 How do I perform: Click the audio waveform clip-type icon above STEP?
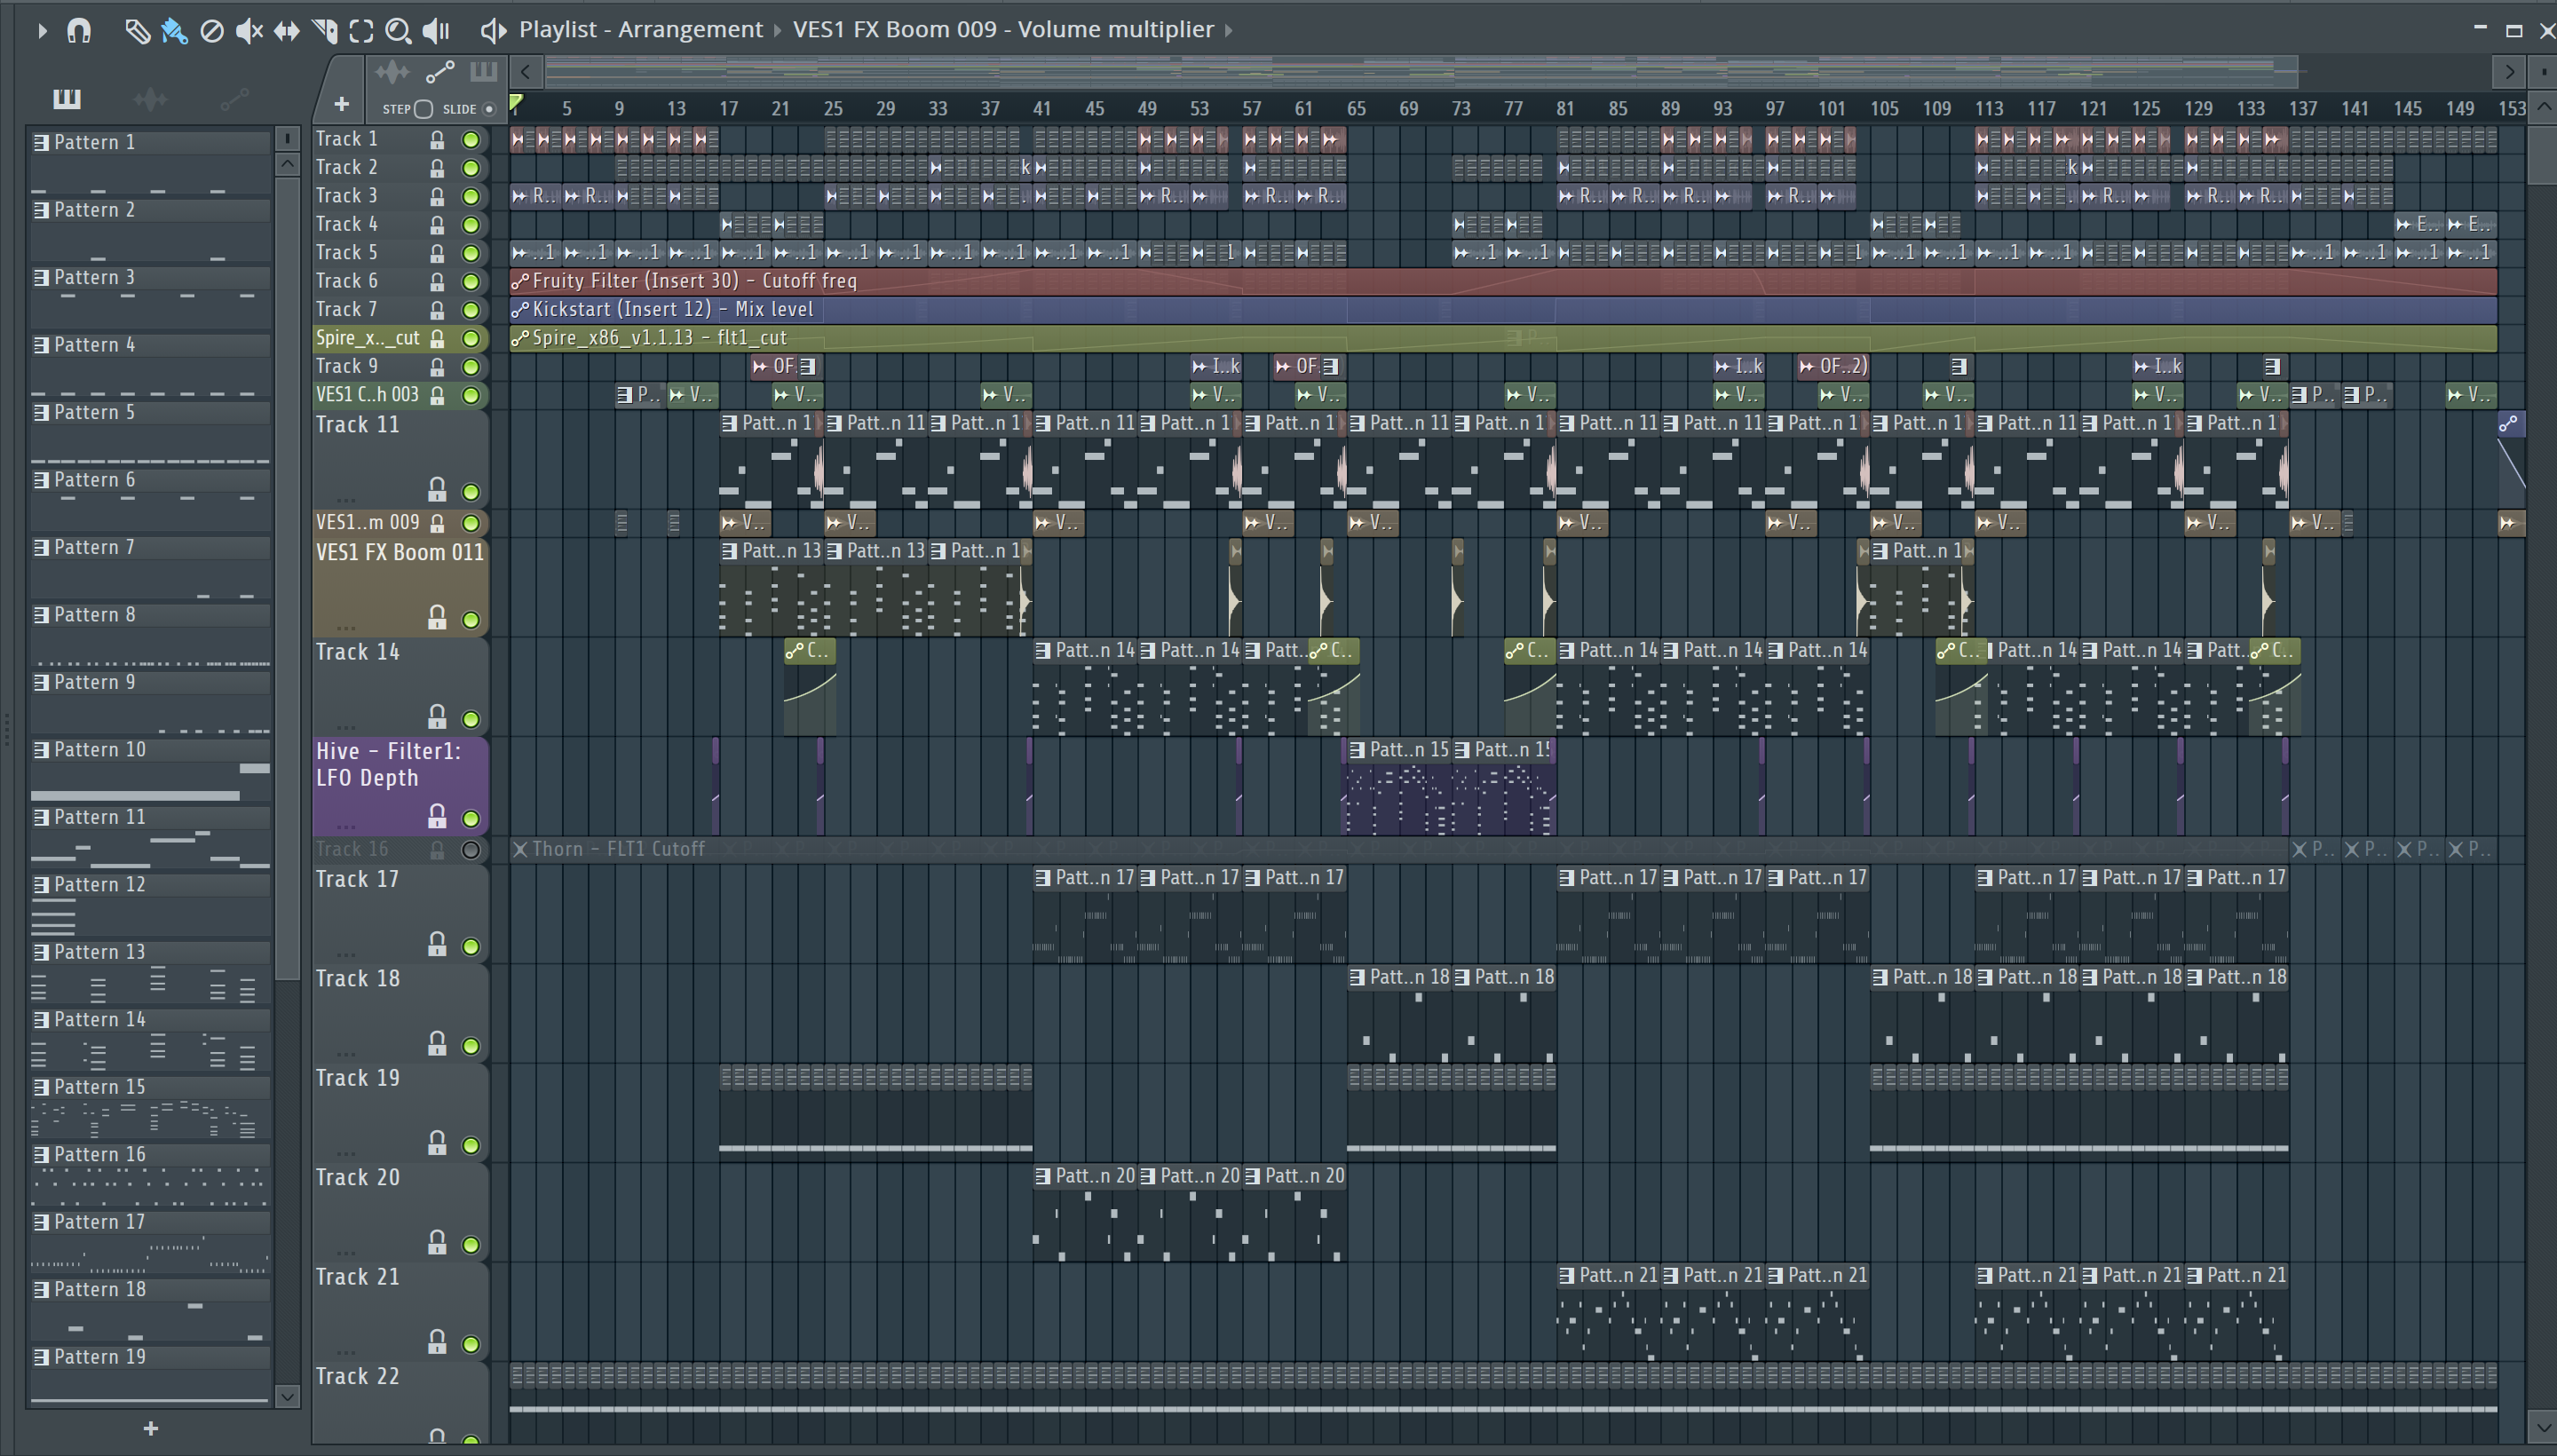(x=392, y=72)
